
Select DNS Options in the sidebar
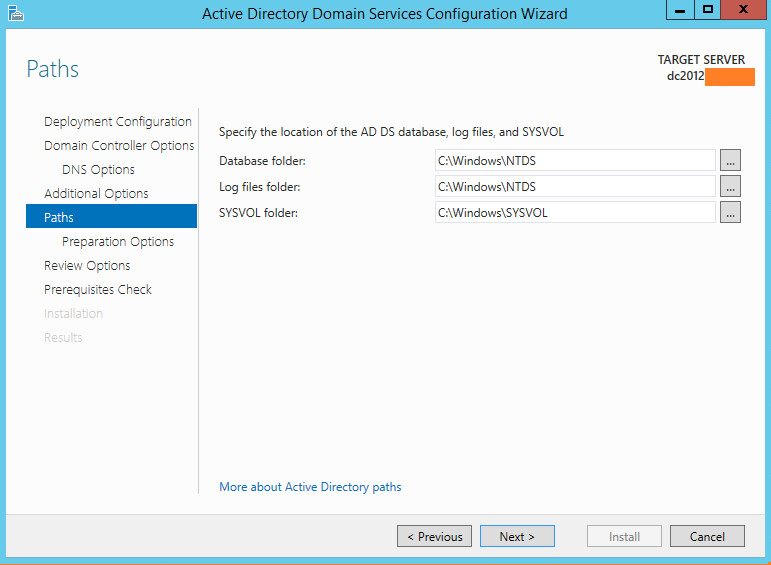click(x=98, y=170)
